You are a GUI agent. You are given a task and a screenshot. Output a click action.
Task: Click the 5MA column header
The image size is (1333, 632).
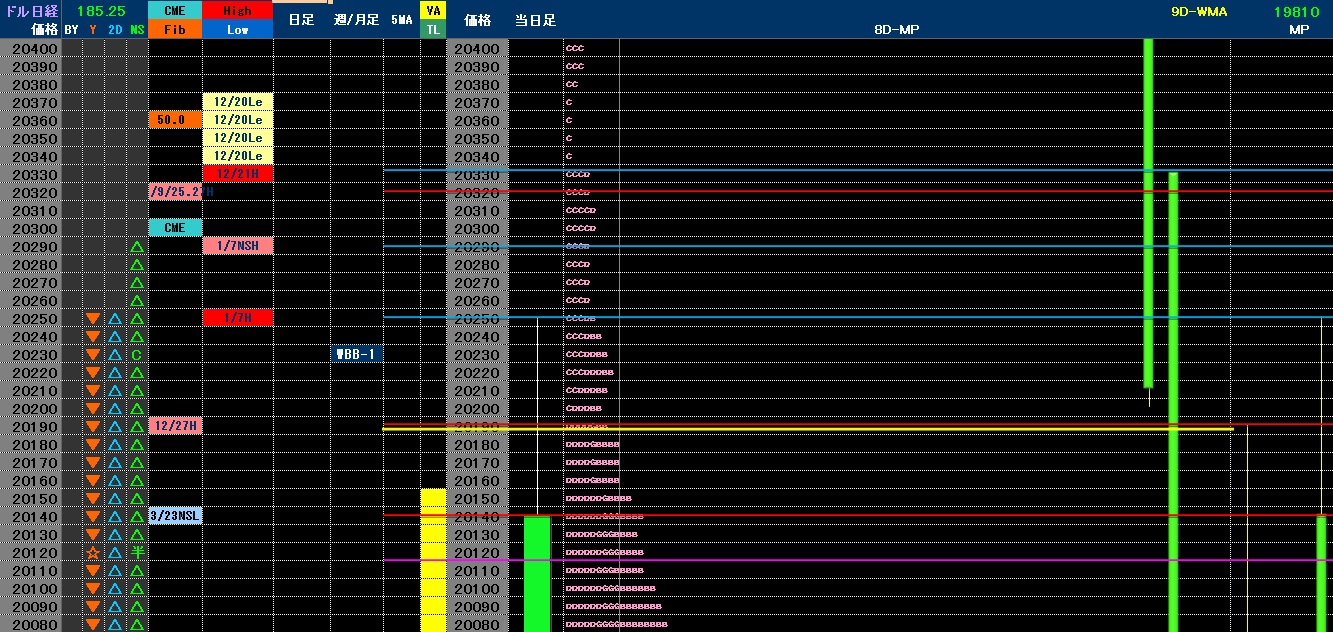point(401,20)
